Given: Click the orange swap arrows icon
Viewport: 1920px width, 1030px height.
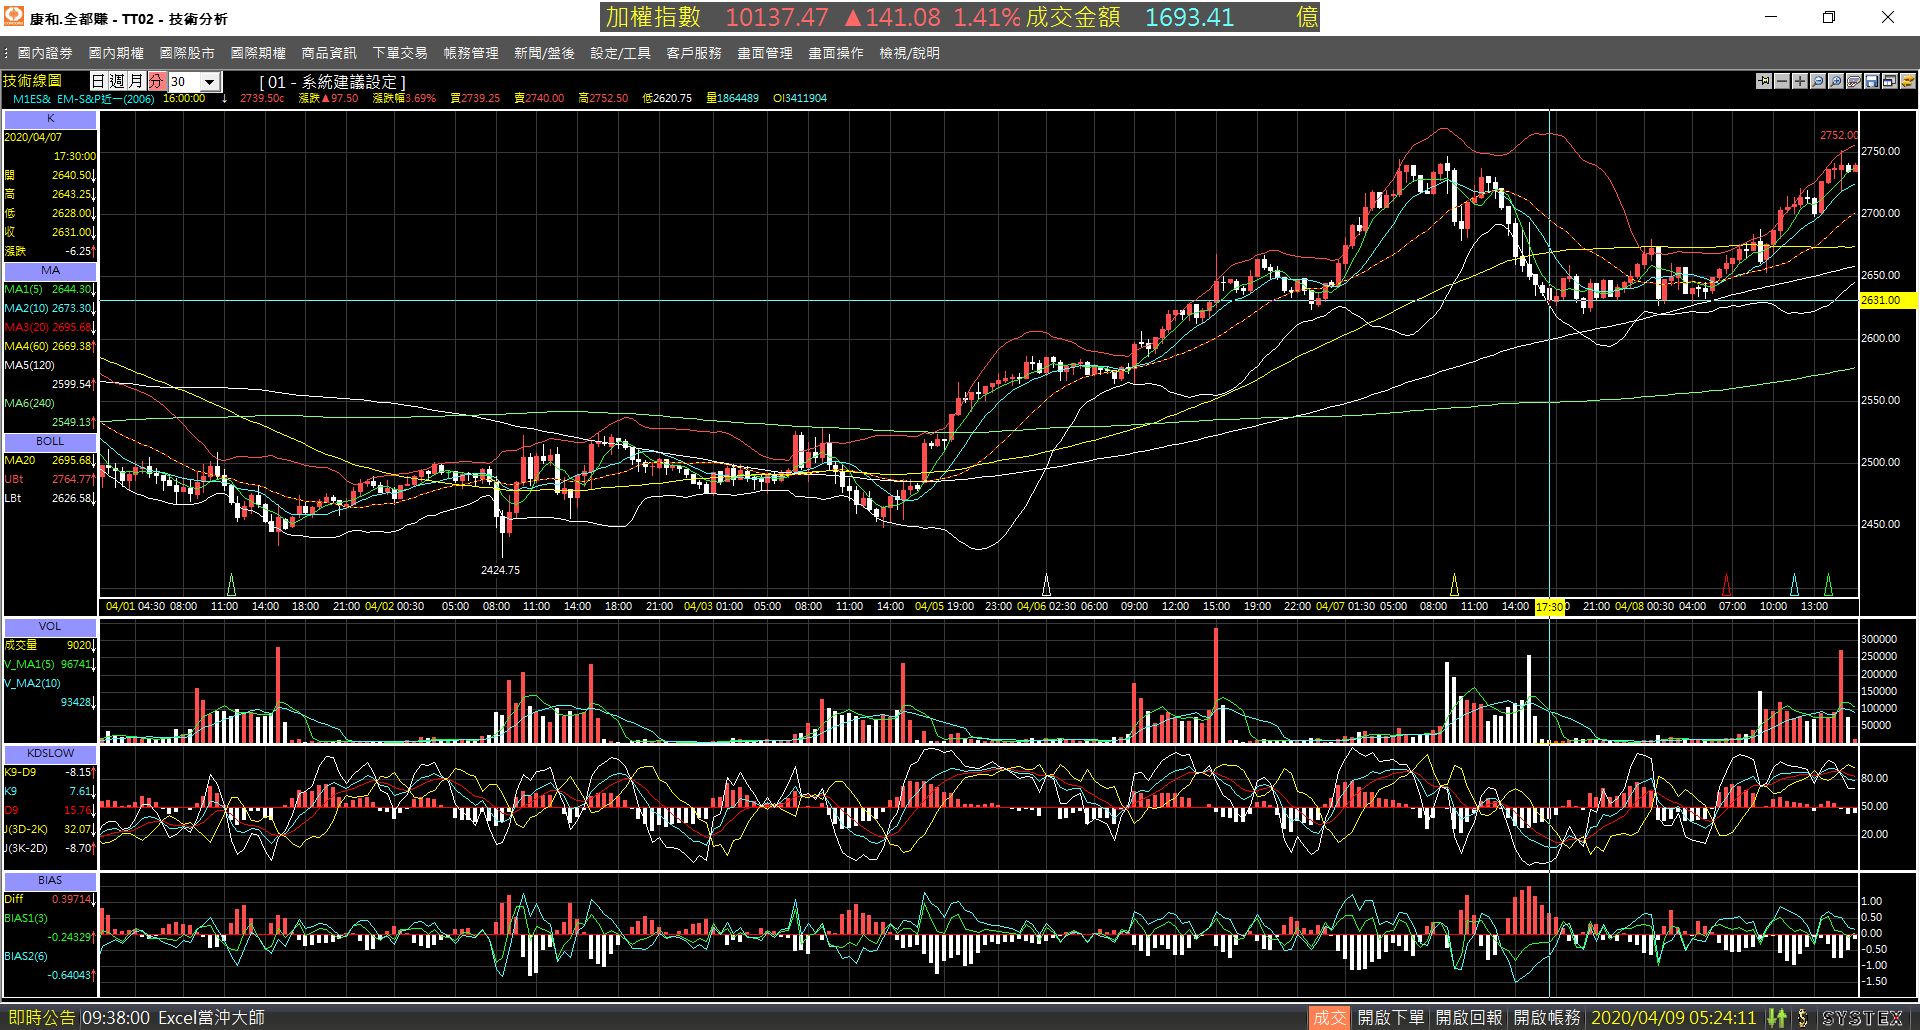Looking at the screenshot, I should [1908, 81].
